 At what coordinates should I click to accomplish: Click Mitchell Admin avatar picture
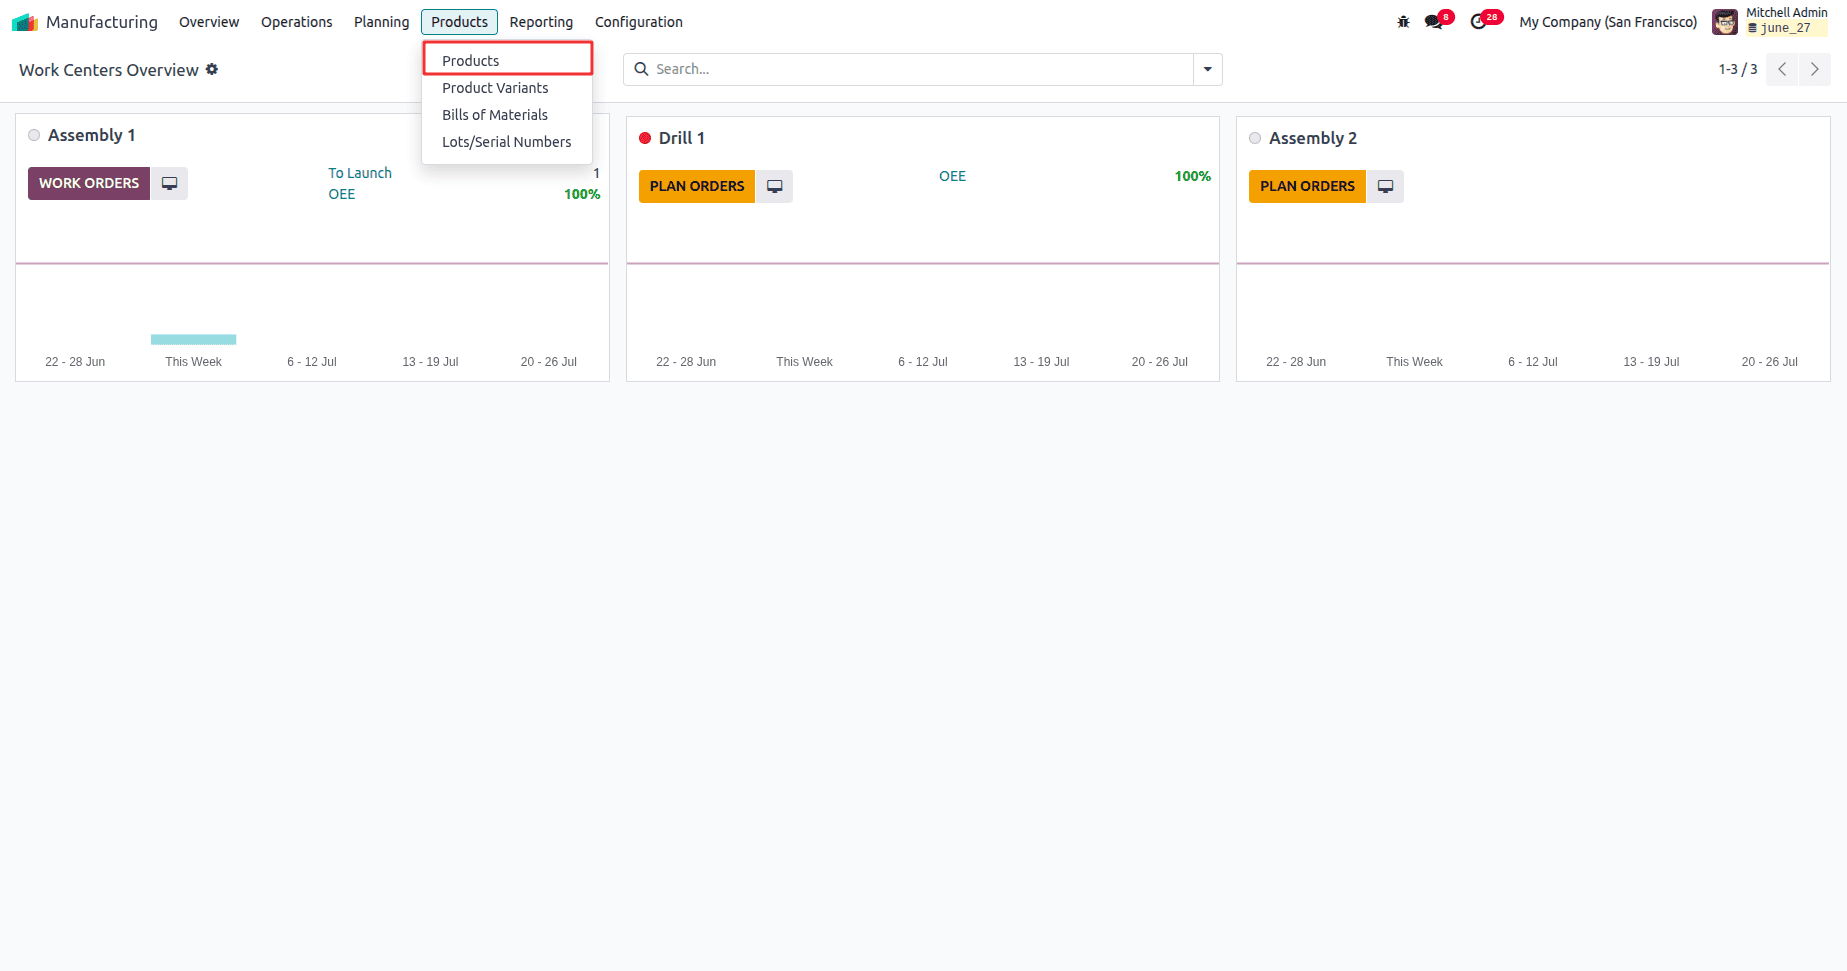[x=1725, y=22]
